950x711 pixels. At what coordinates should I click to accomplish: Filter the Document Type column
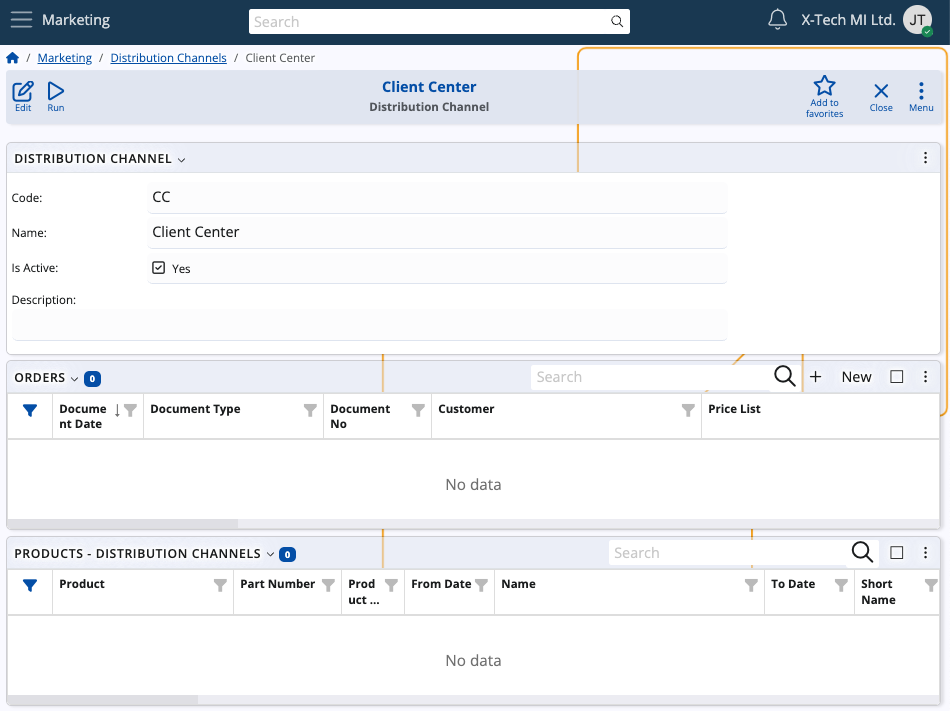(x=310, y=410)
